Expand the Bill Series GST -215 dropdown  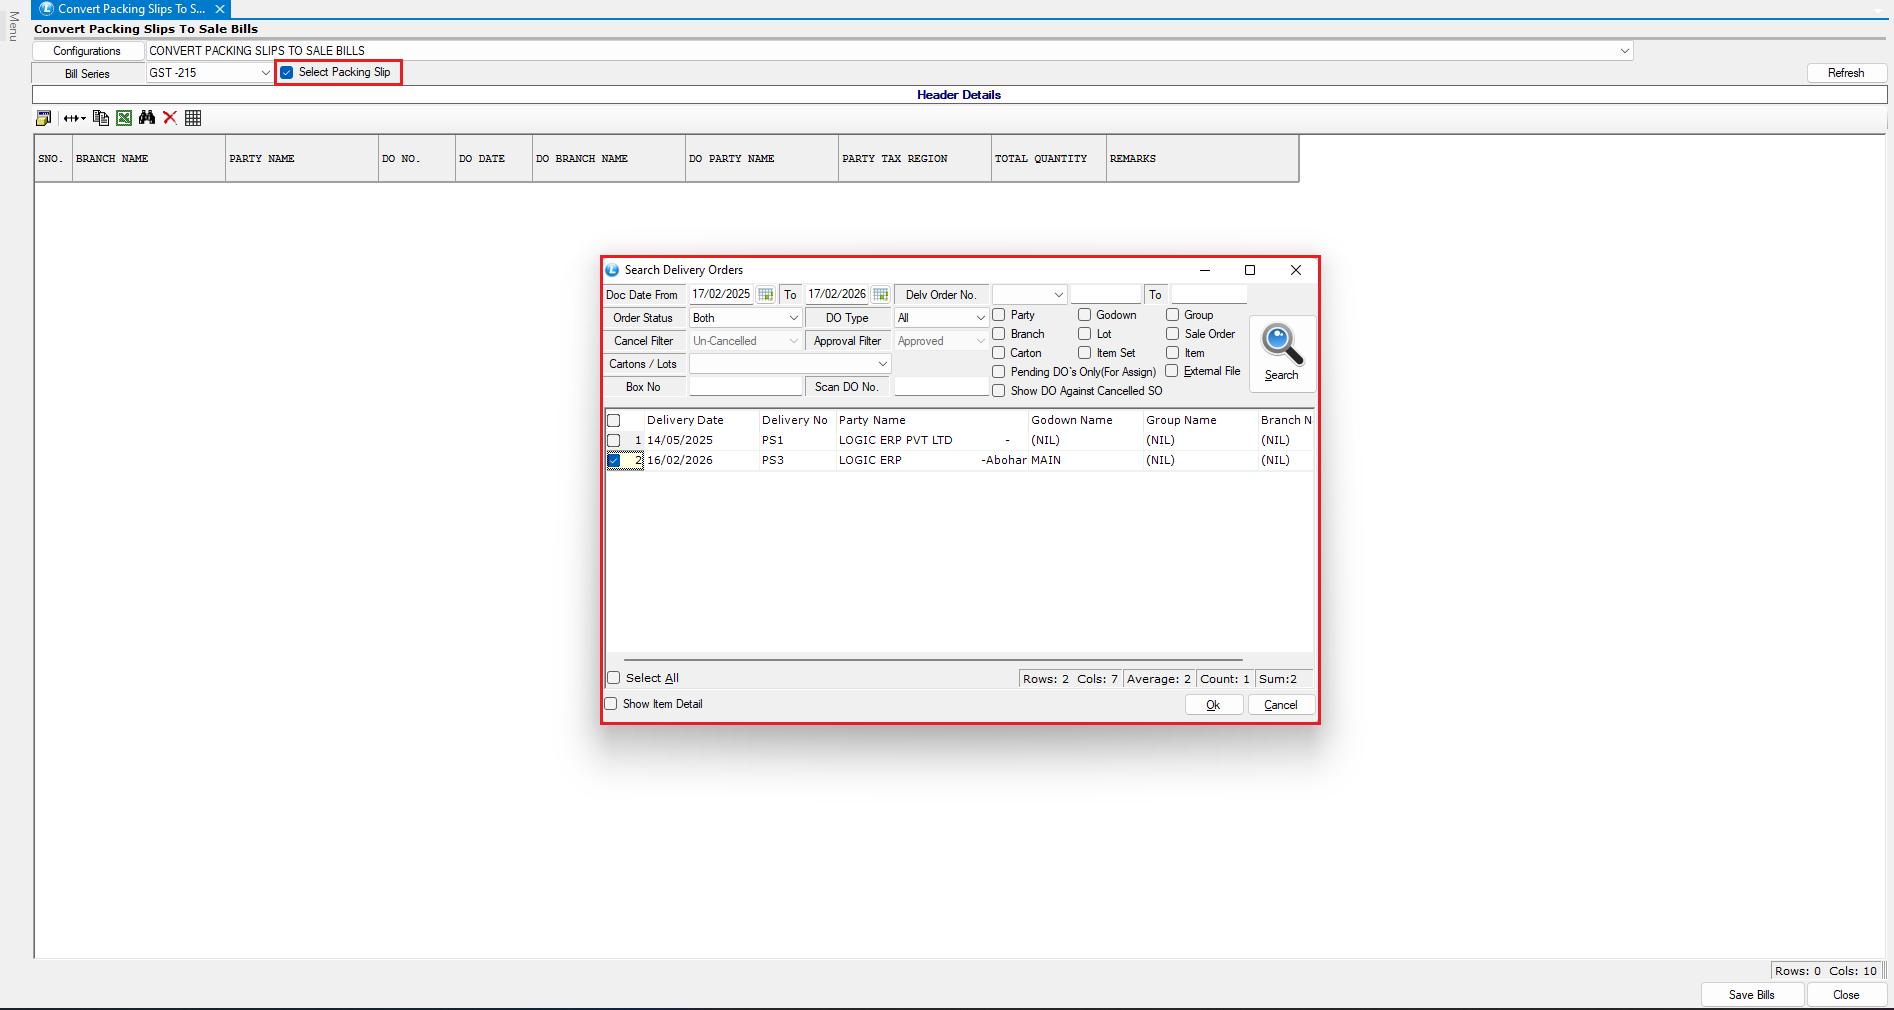(x=265, y=73)
